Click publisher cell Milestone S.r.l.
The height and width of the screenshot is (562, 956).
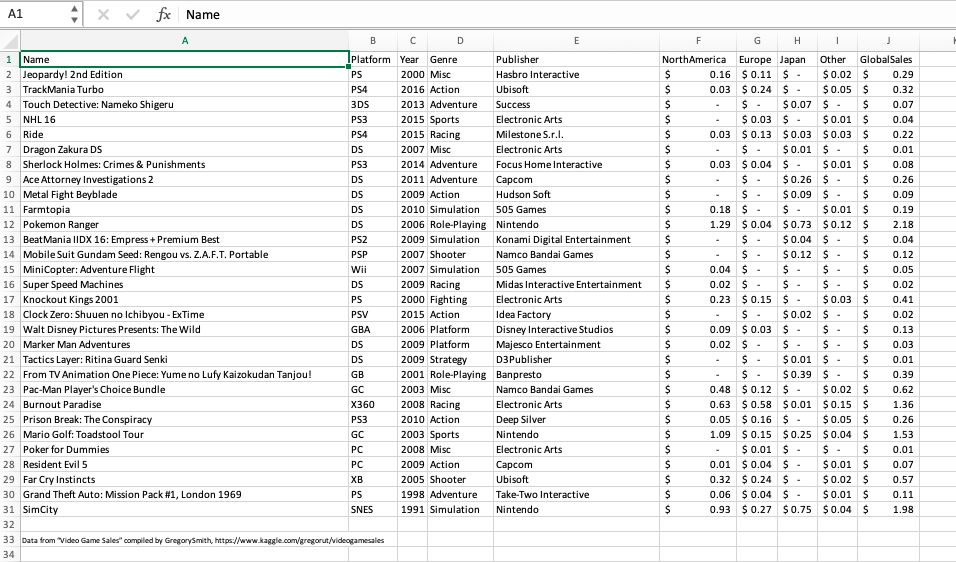pyautogui.click(x=576, y=135)
